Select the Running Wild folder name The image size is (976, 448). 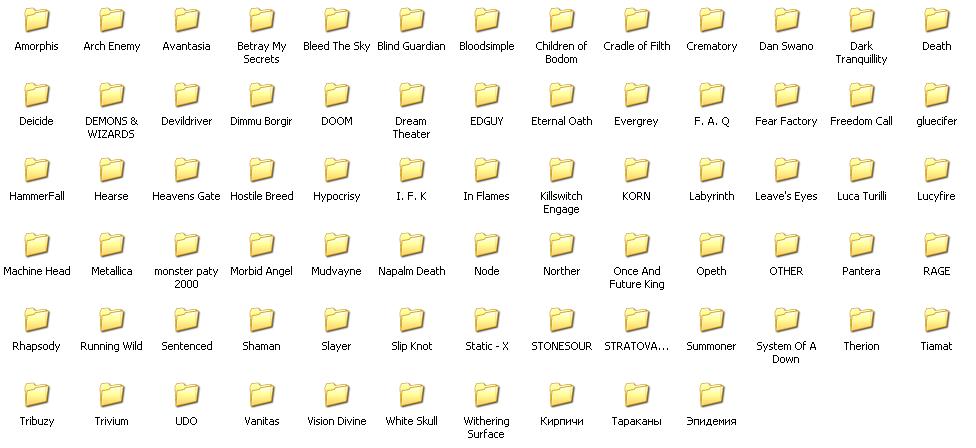coord(111,346)
